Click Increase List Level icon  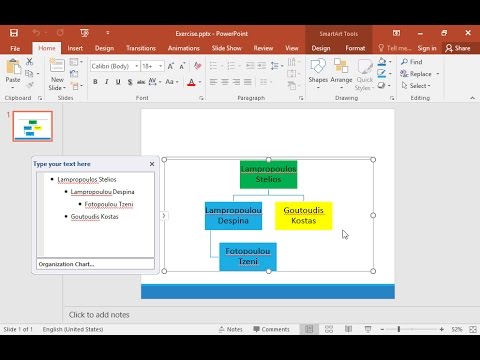click(x=262, y=66)
